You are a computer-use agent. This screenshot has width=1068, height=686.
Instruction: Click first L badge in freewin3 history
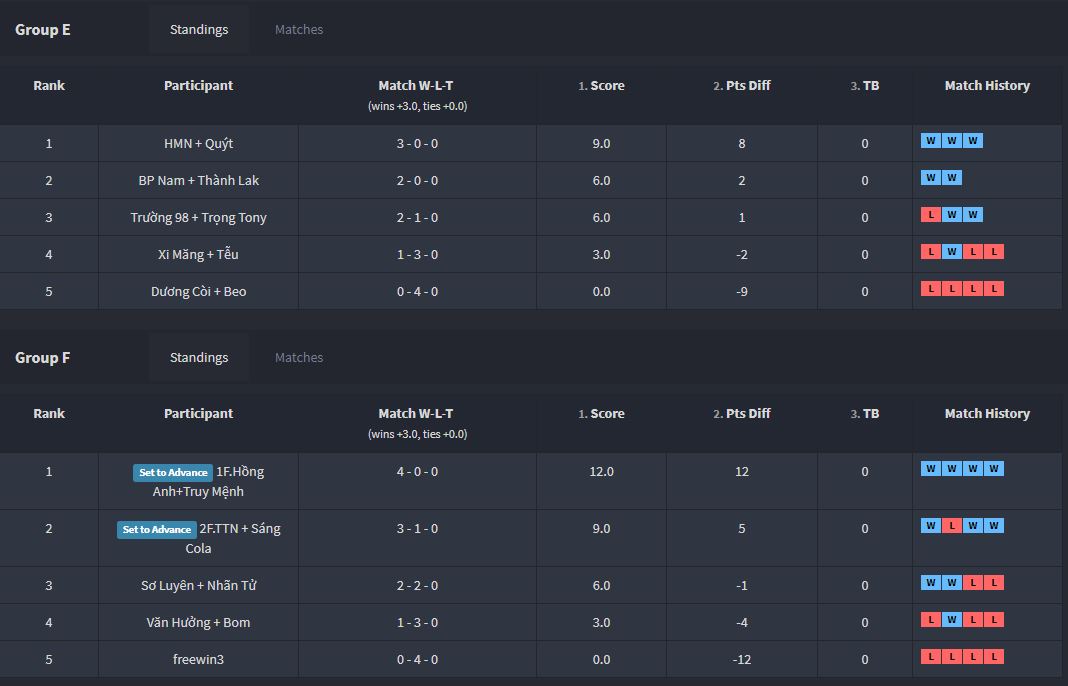click(x=931, y=656)
